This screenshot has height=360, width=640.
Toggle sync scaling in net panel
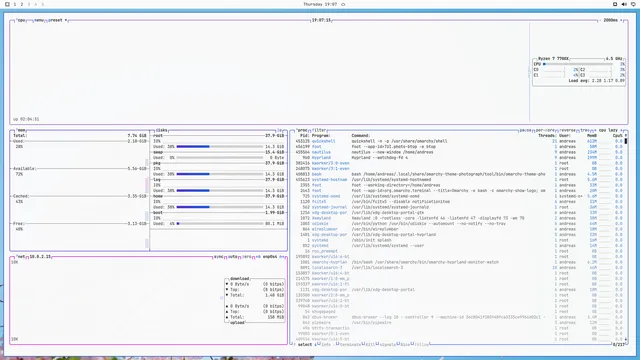pyautogui.click(x=218, y=257)
